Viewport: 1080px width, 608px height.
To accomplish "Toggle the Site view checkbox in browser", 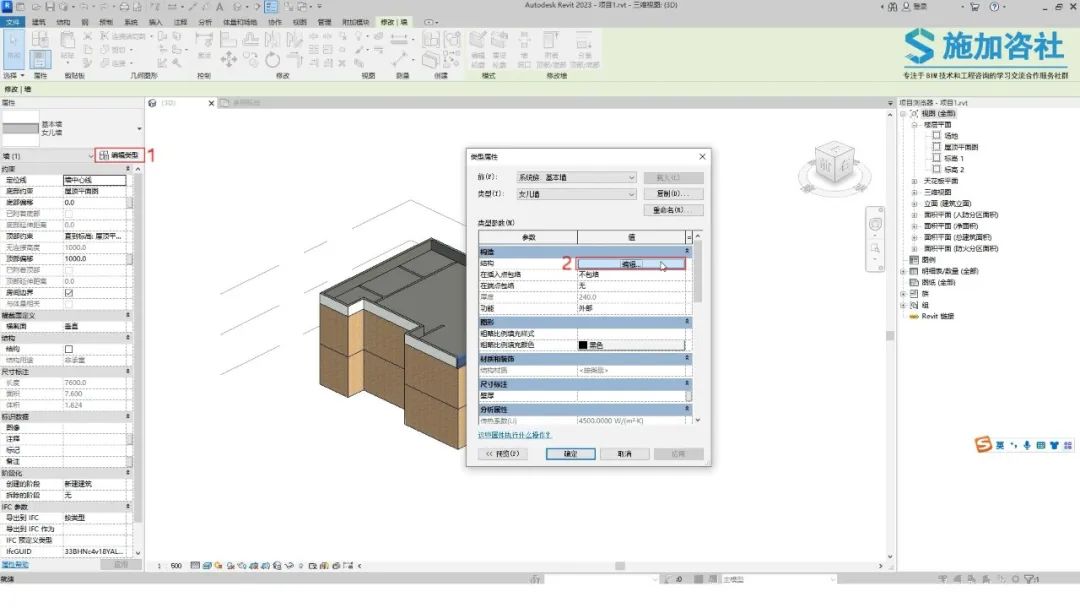I will [x=936, y=136].
